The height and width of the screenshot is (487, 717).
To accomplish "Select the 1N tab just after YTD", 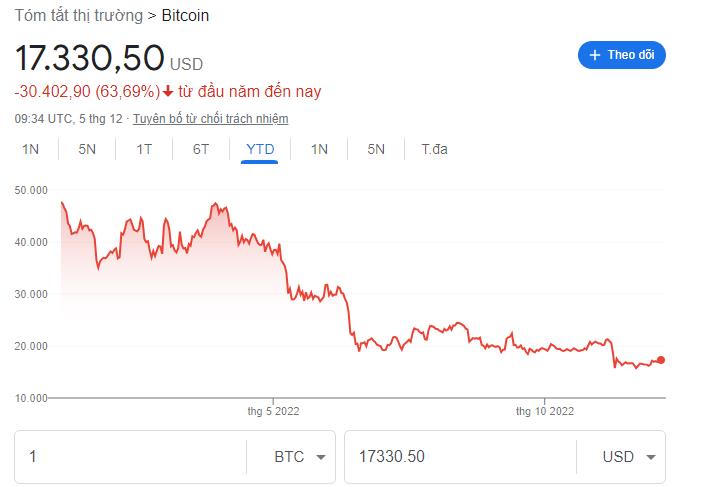I will [319, 149].
